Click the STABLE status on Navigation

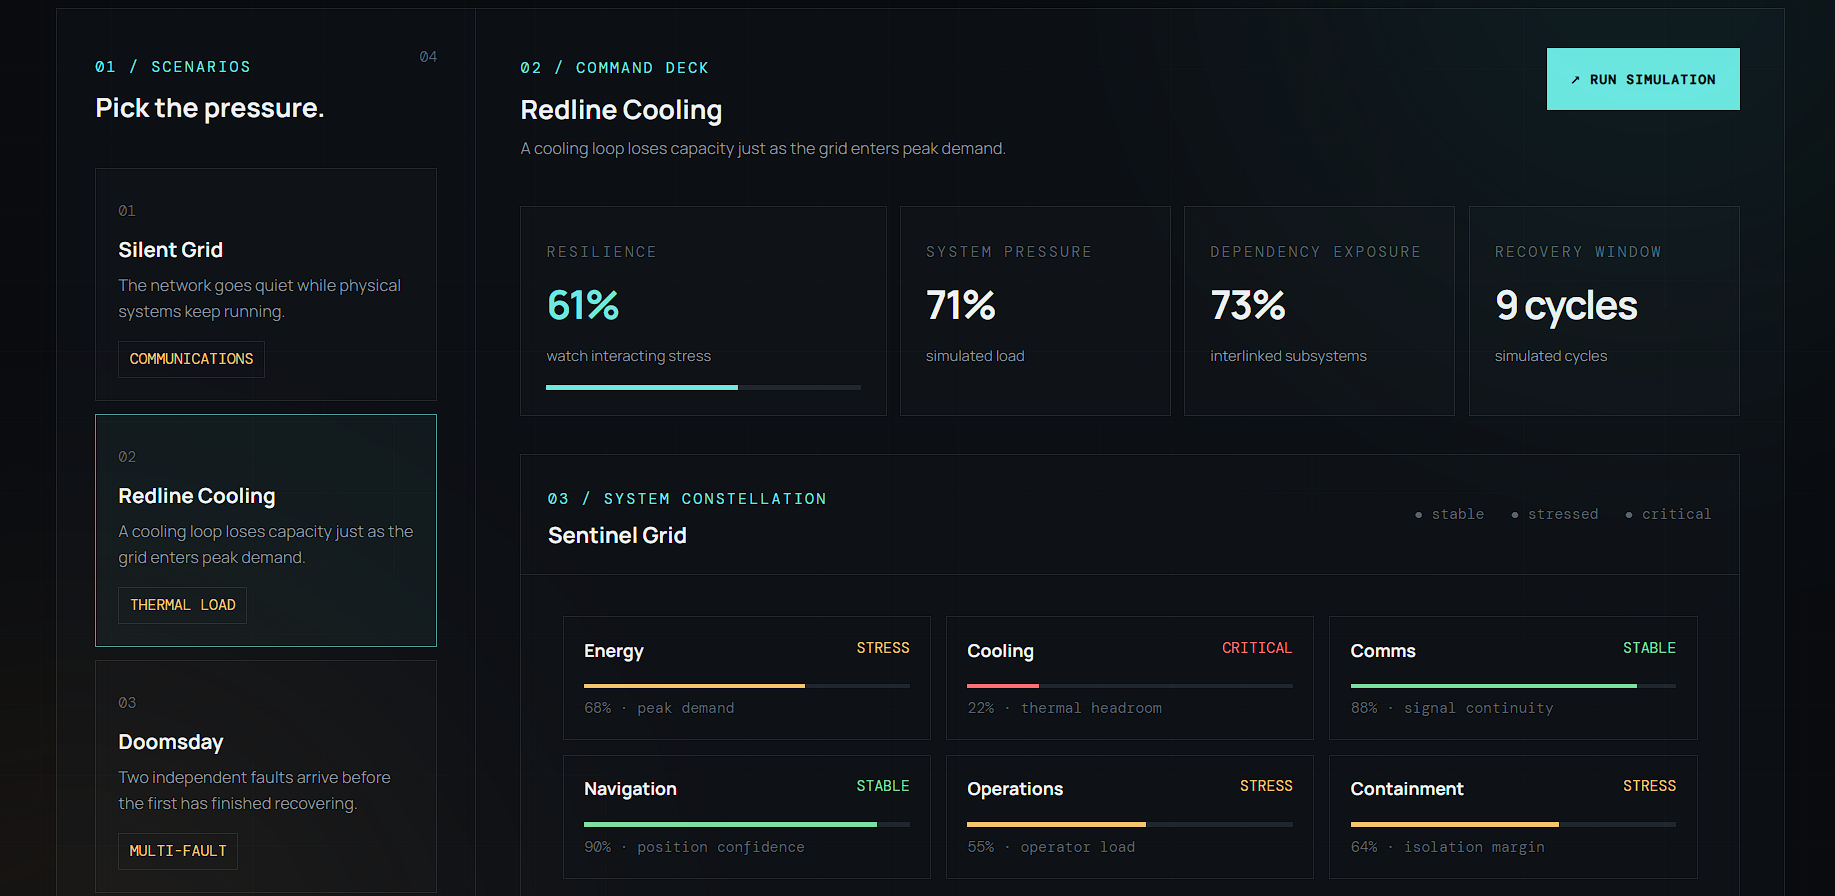click(x=883, y=786)
